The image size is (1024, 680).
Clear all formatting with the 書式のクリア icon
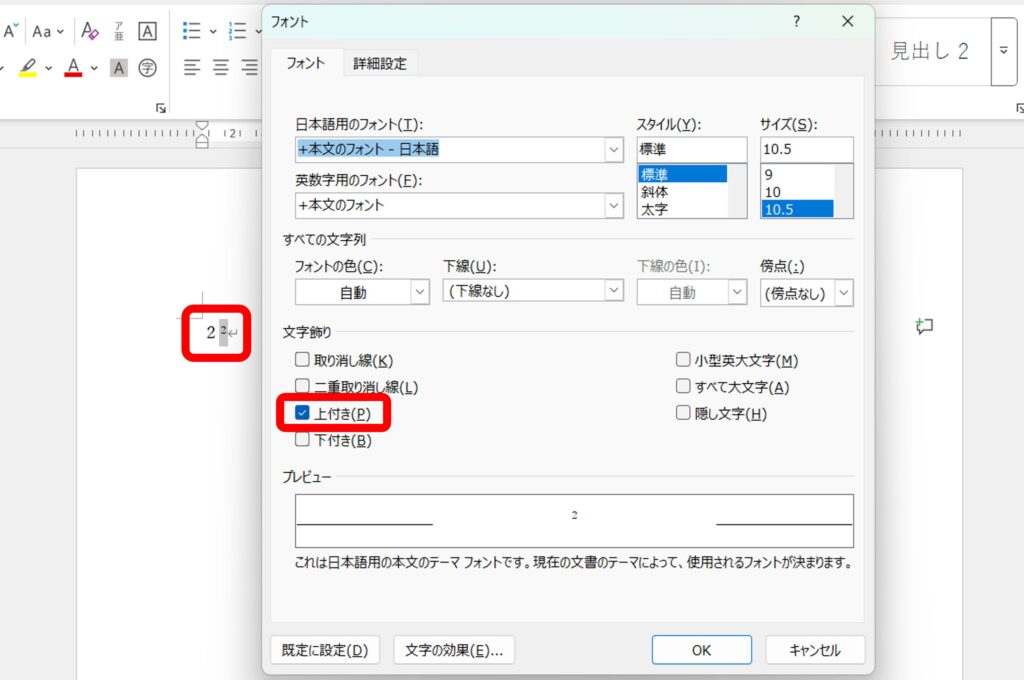point(89,31)
